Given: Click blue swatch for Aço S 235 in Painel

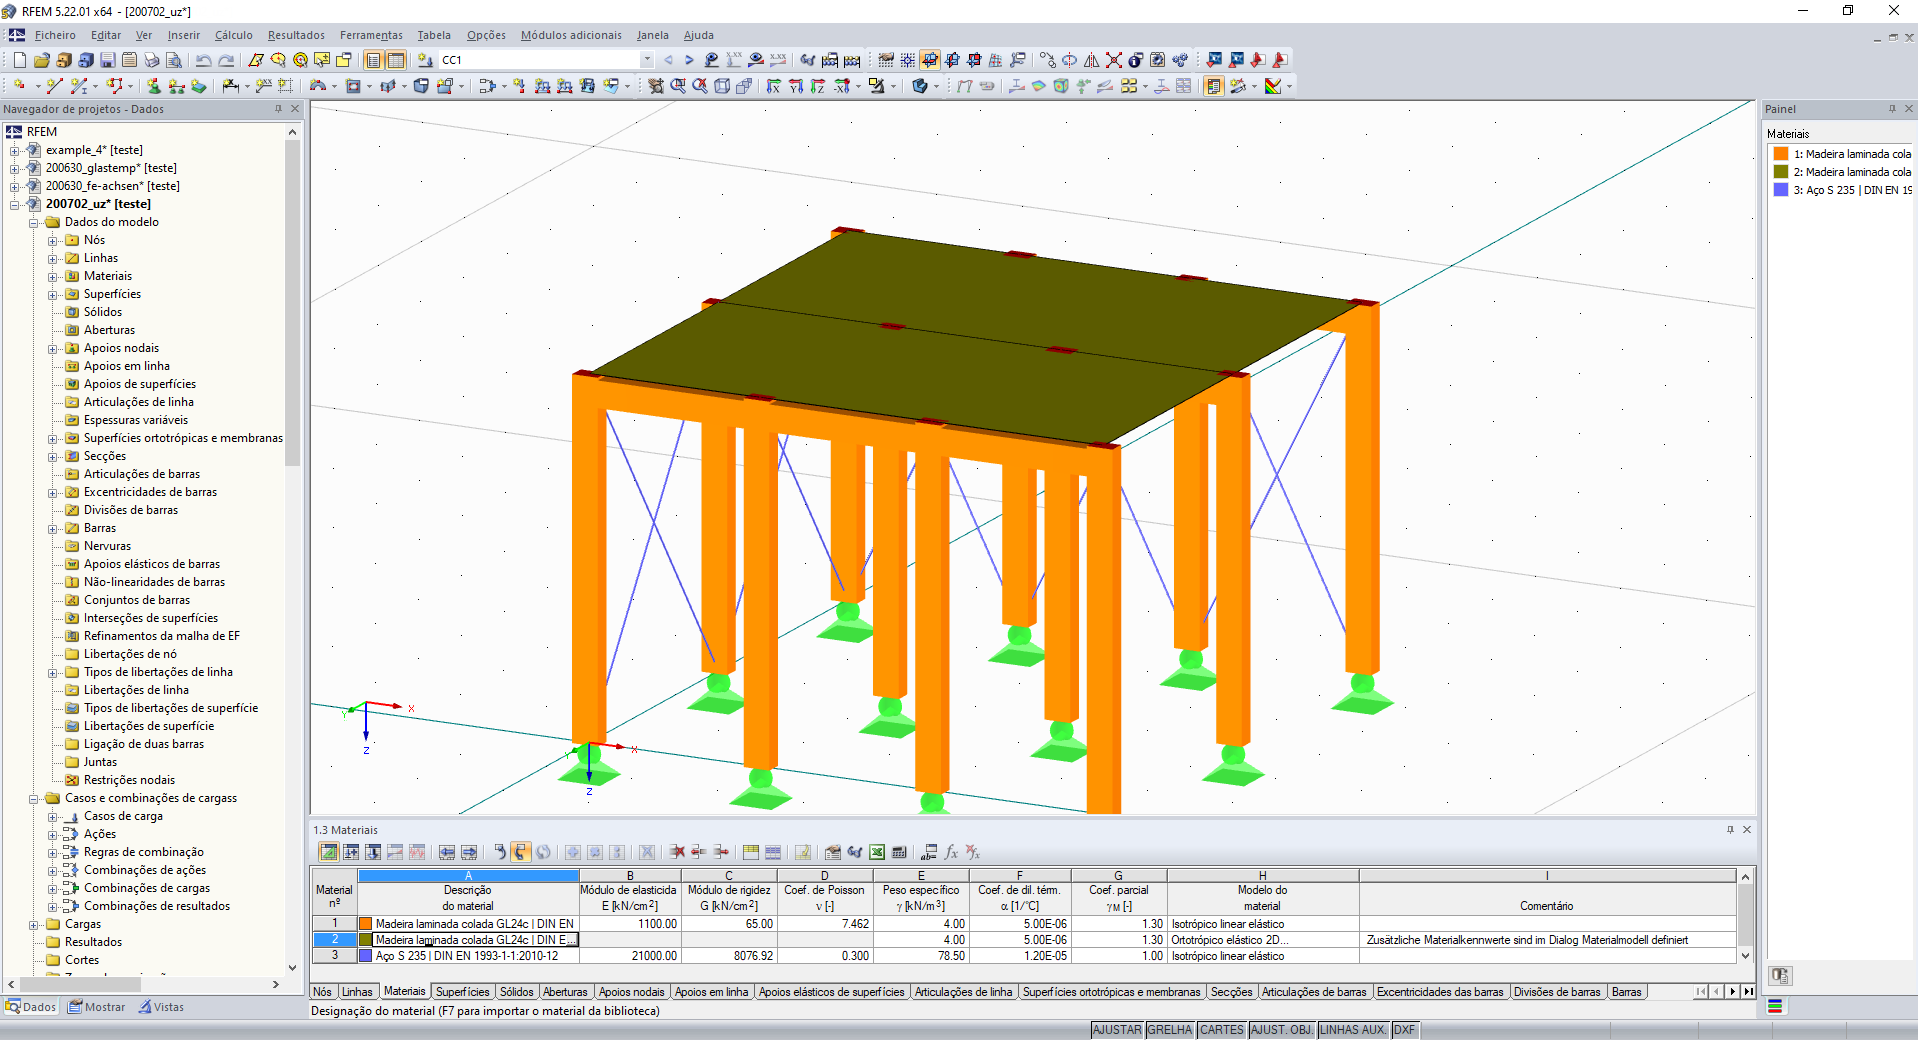Looking at the screenshot, I should click(1781, 190).
